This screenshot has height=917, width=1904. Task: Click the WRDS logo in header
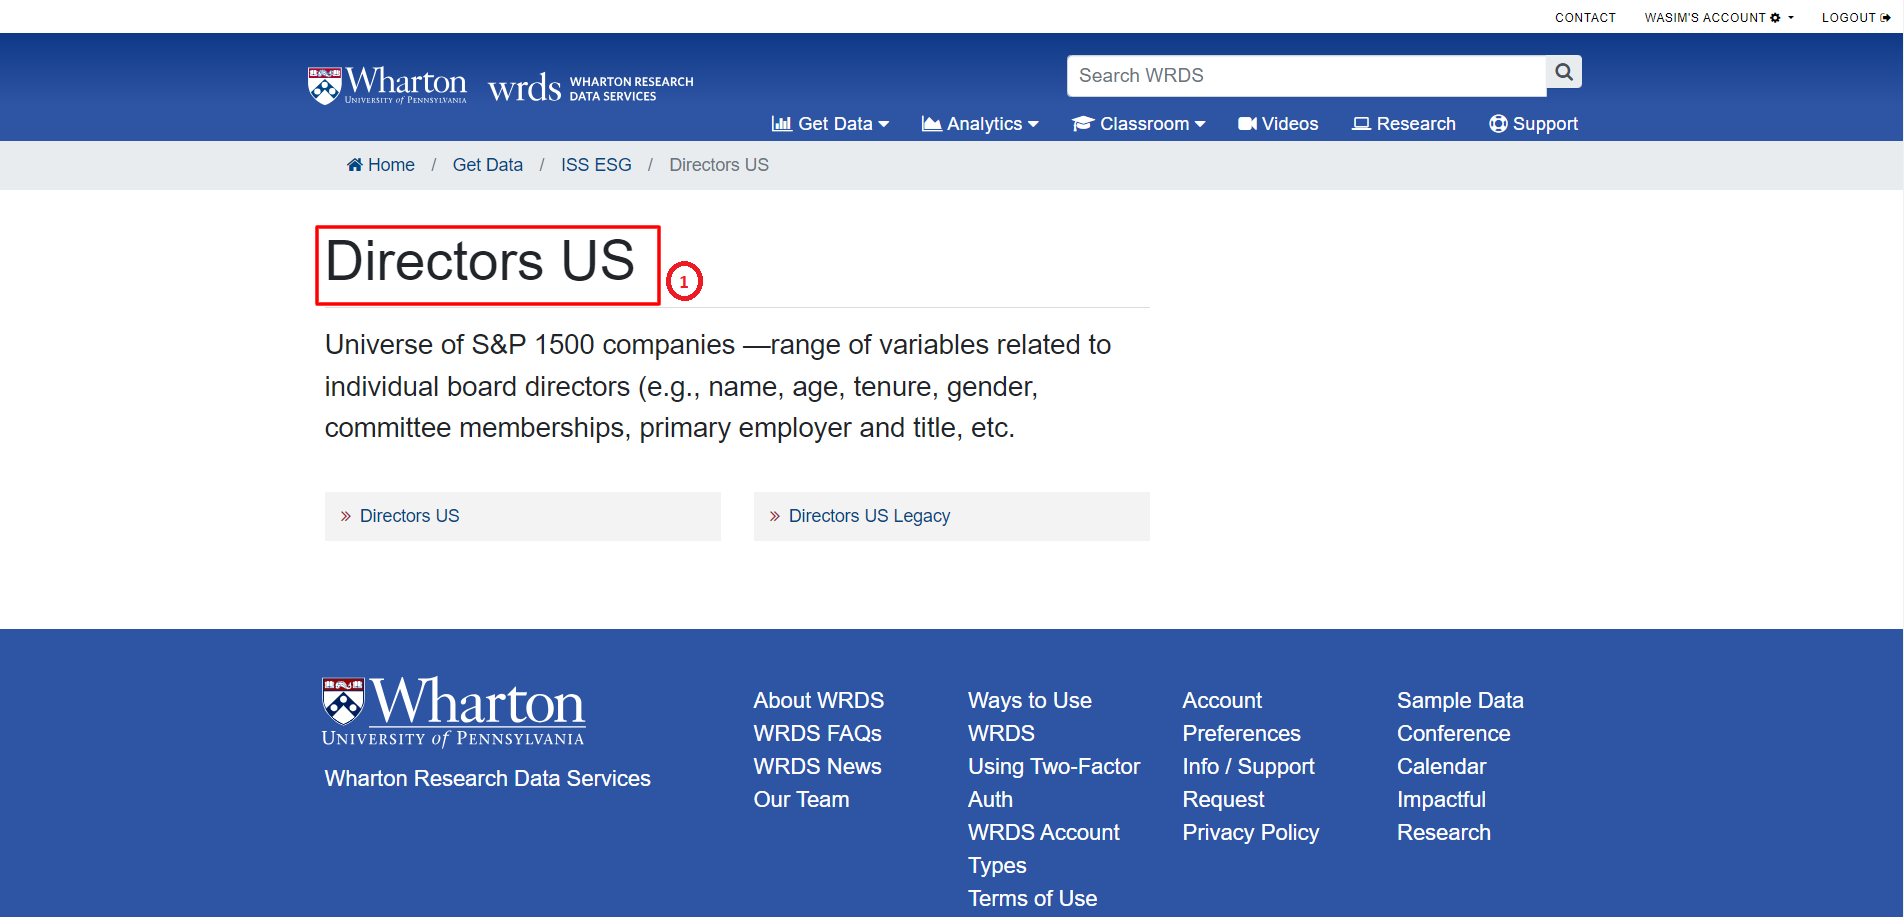point(590,88)
